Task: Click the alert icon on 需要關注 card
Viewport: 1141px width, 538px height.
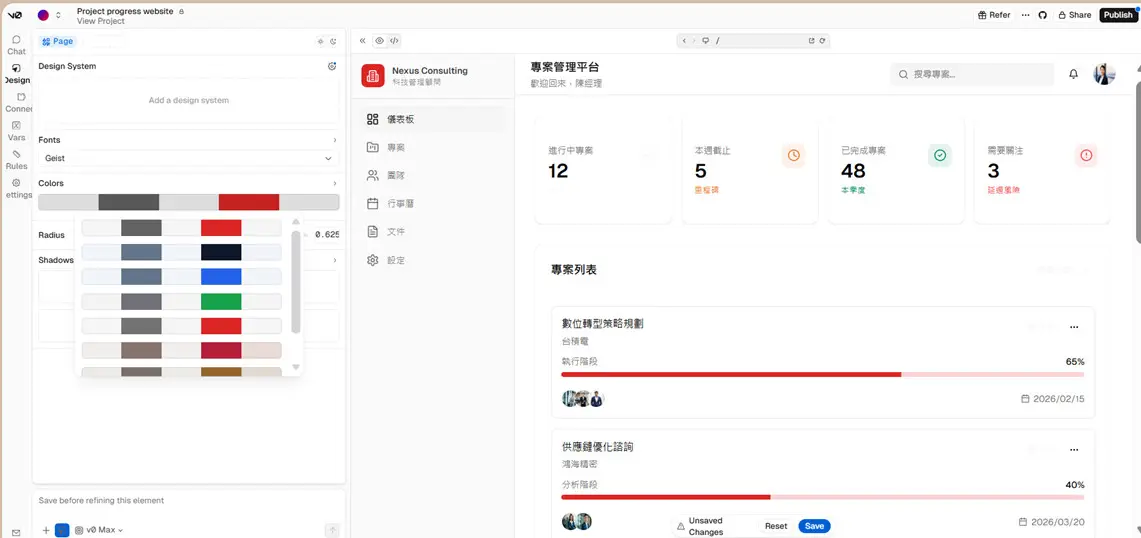Action: pos(1086,155)
